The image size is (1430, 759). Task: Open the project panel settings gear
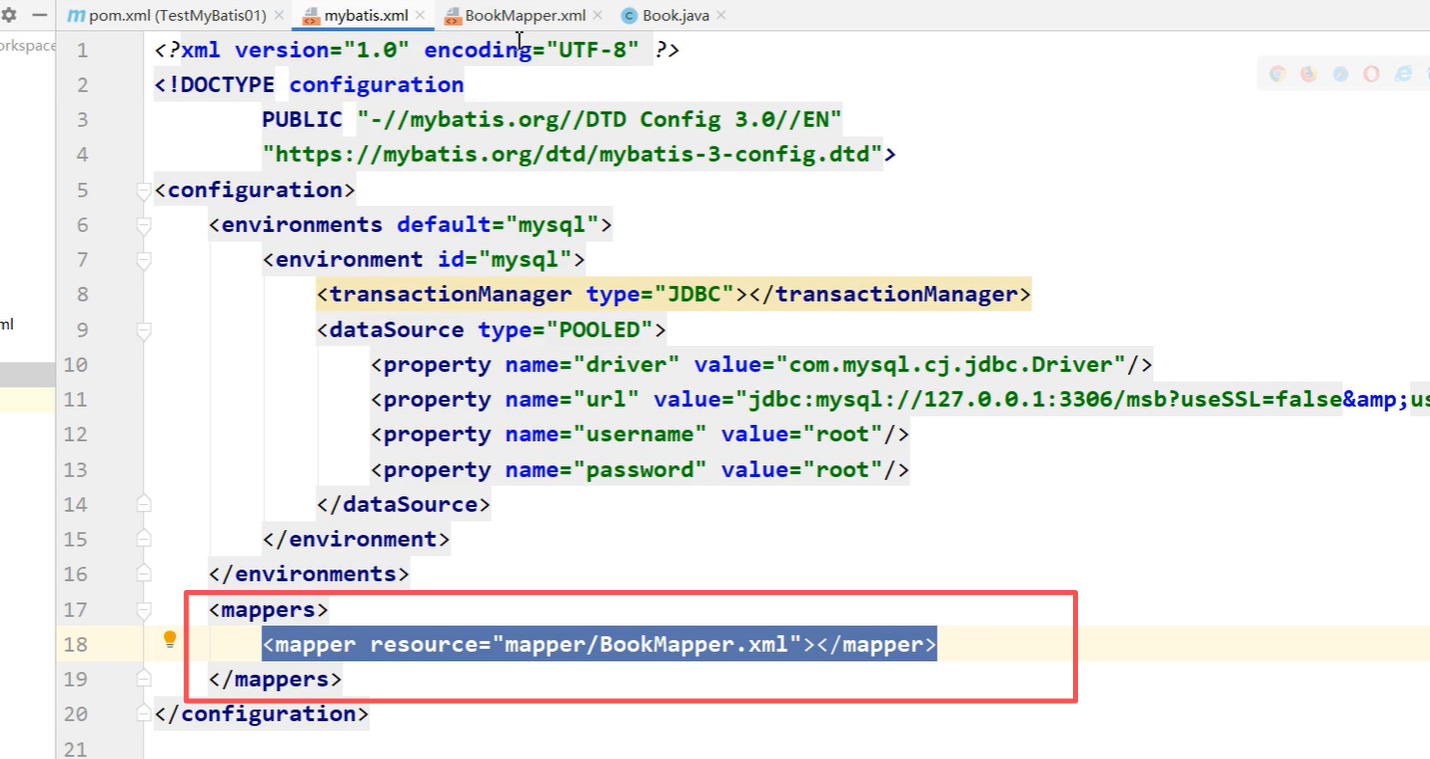tap(9, 16)
